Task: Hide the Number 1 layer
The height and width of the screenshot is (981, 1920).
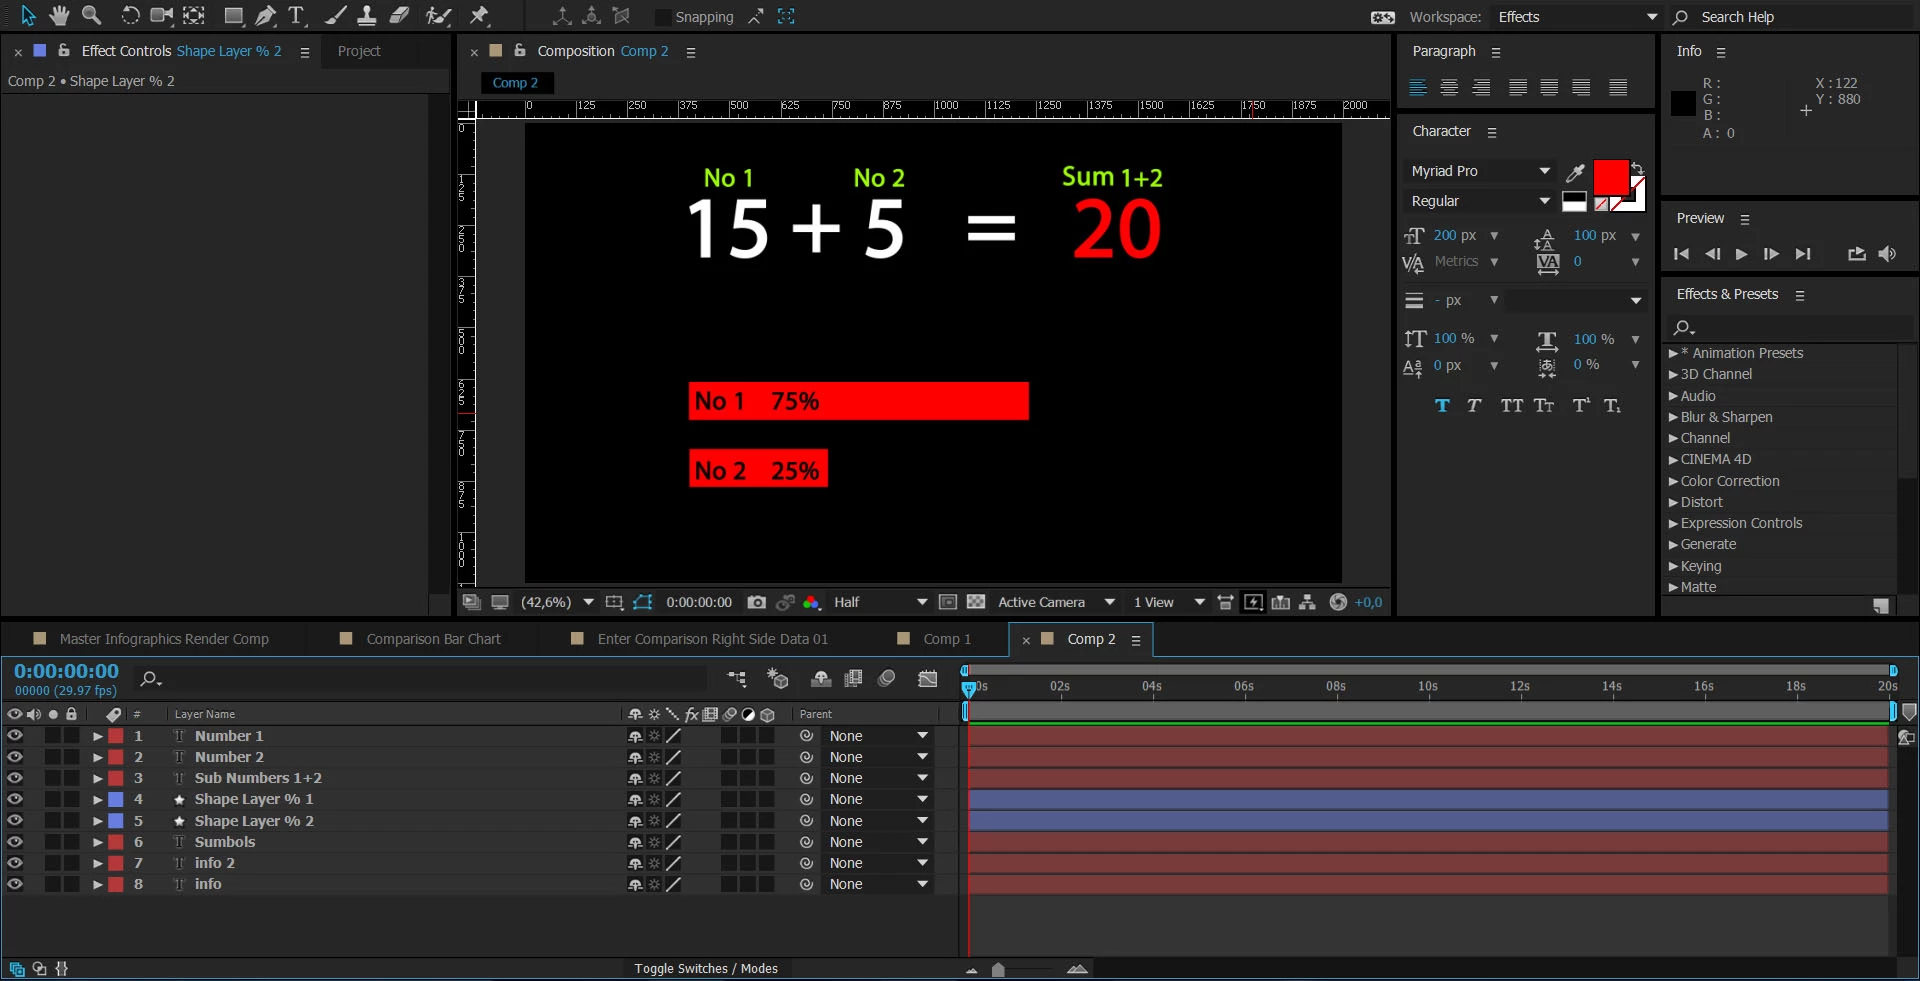Action: tap(15, 735)
